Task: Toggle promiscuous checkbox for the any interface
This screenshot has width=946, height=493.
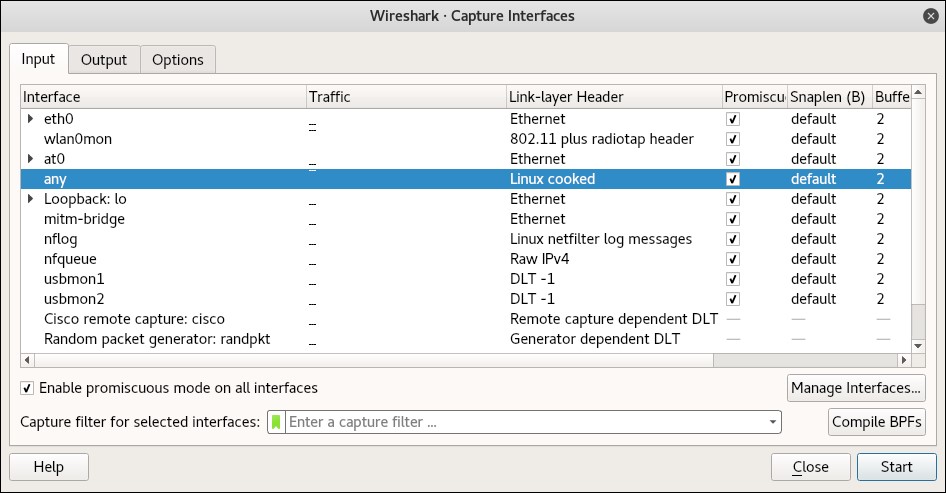Action: (x=732, y=179)
